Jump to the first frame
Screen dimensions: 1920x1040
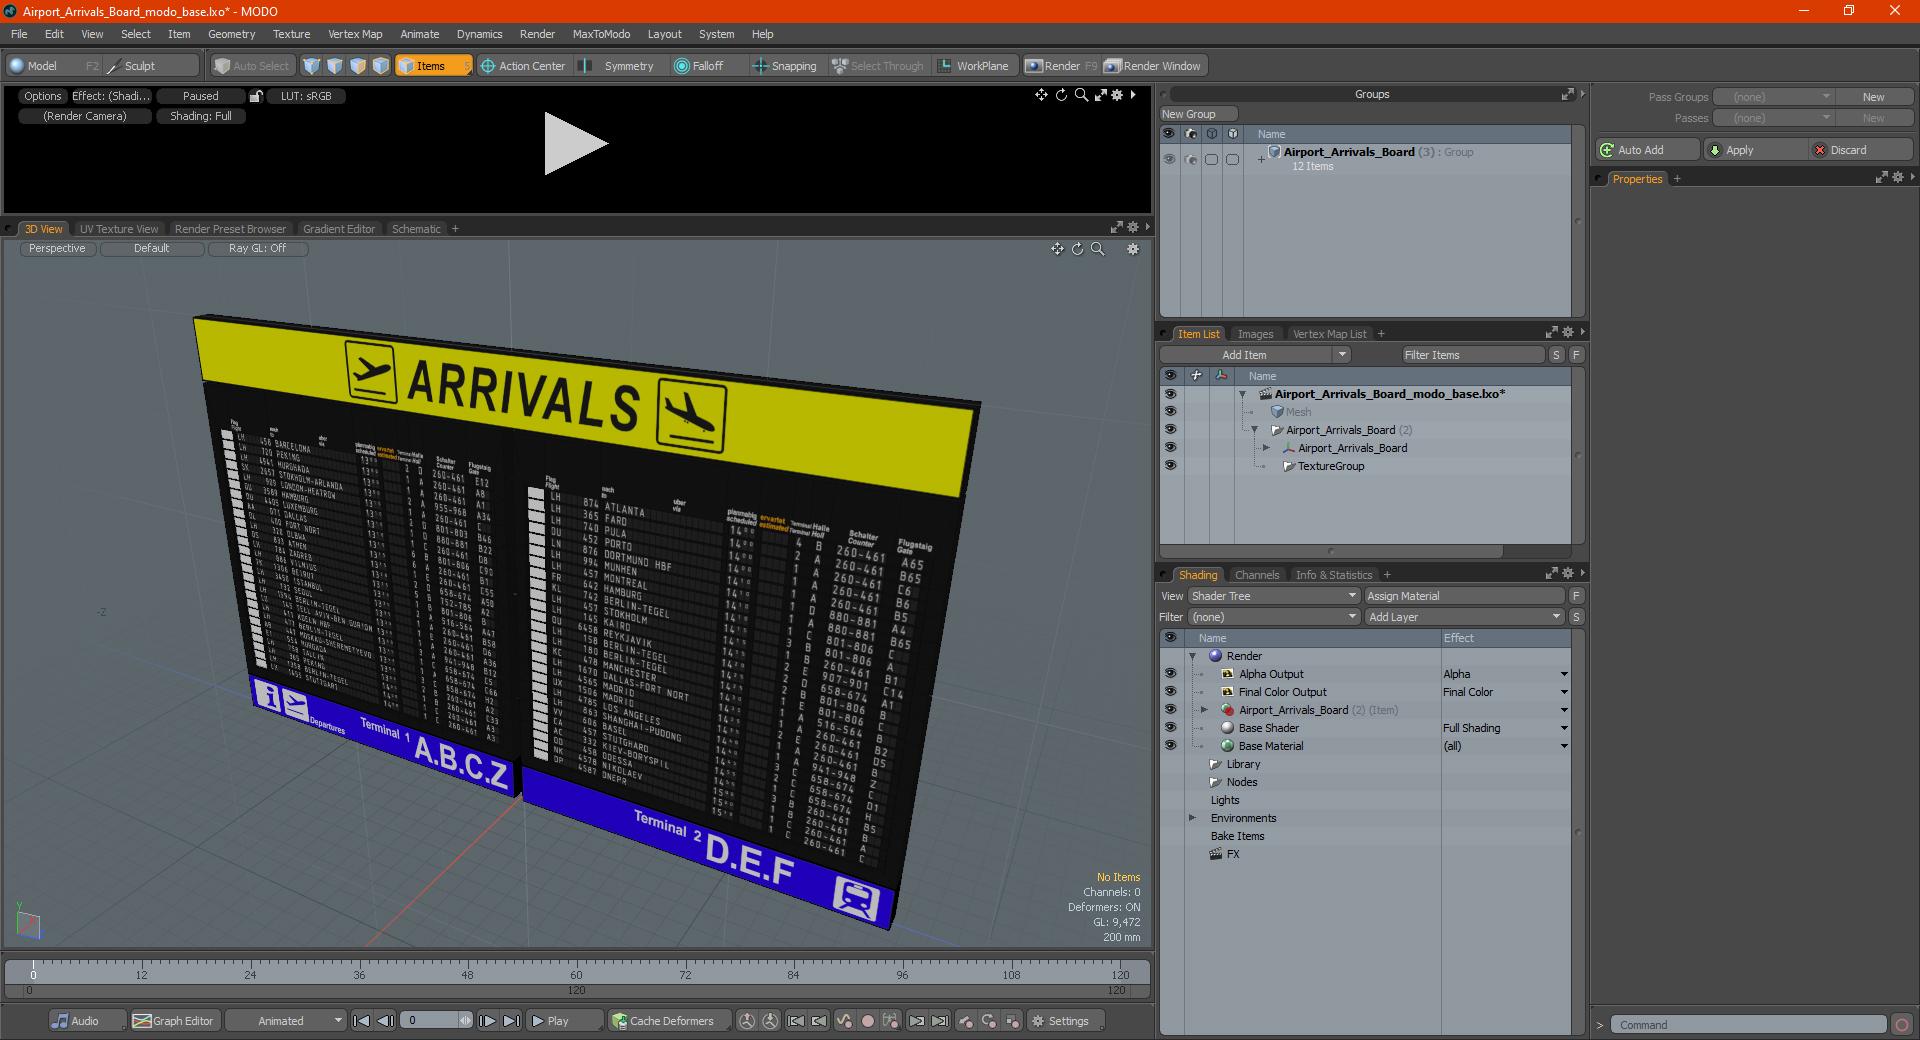click(x=362, y=1021)
